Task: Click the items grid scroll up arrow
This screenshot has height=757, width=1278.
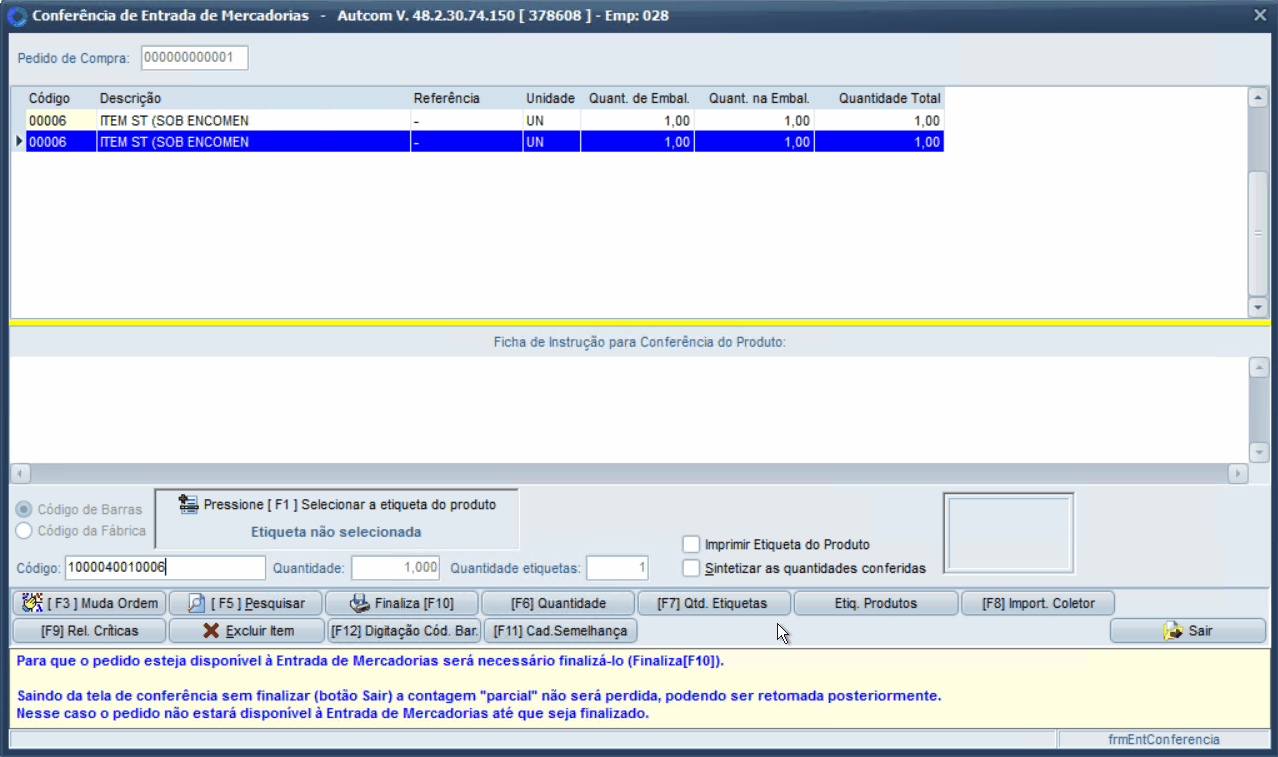Action: (1258, 97)
